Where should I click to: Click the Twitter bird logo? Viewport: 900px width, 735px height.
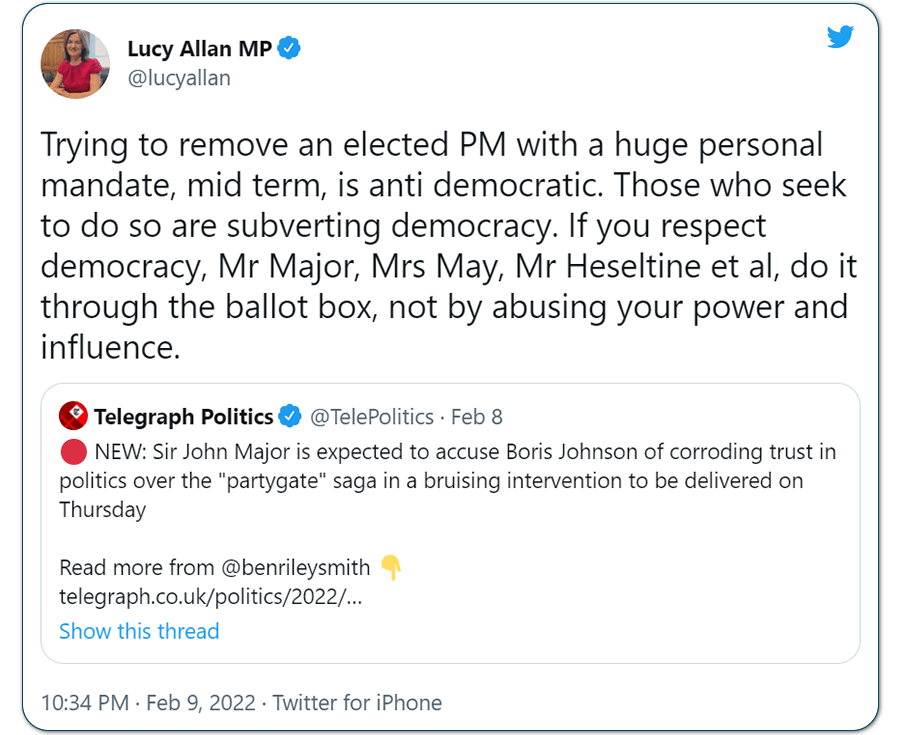pyautogui.click(x=840, y=37)
